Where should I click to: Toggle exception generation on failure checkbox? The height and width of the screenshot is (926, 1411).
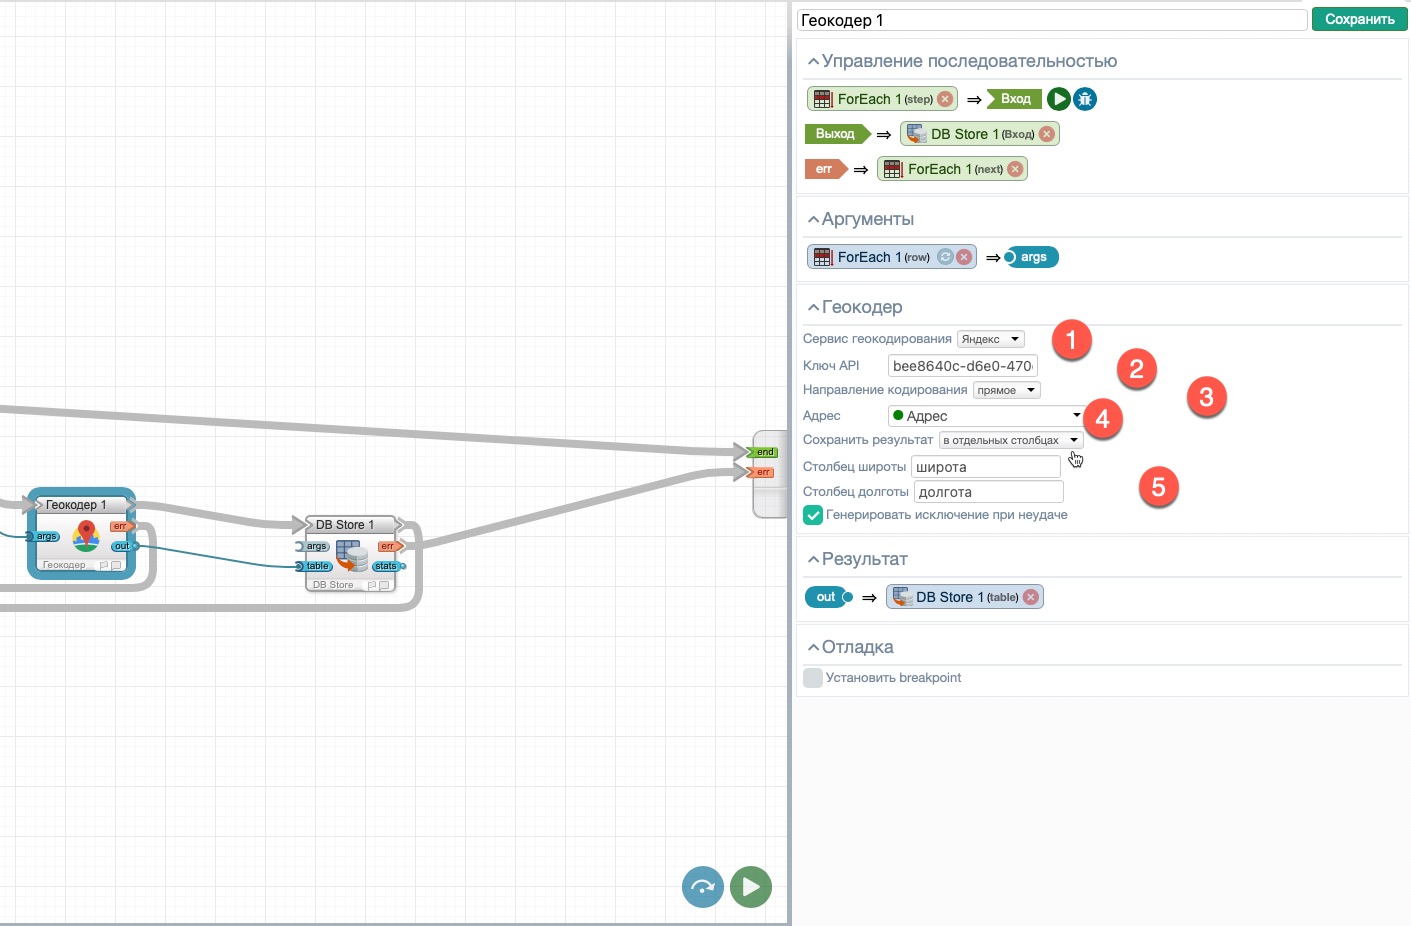pos(813,515)
